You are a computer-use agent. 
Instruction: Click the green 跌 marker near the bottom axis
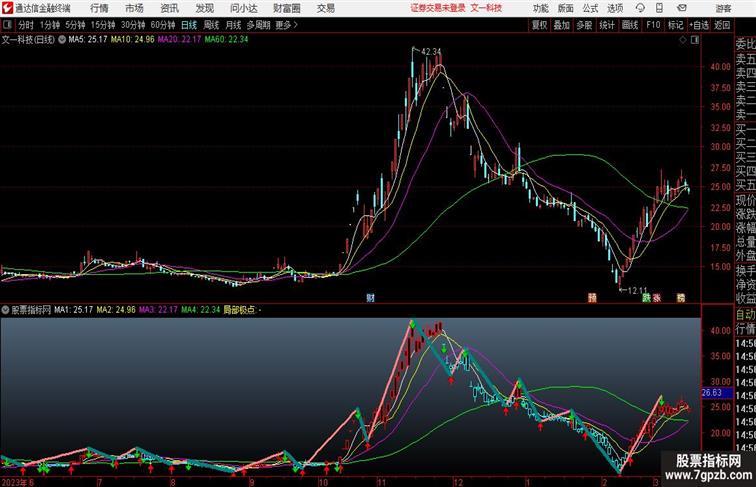647,298
